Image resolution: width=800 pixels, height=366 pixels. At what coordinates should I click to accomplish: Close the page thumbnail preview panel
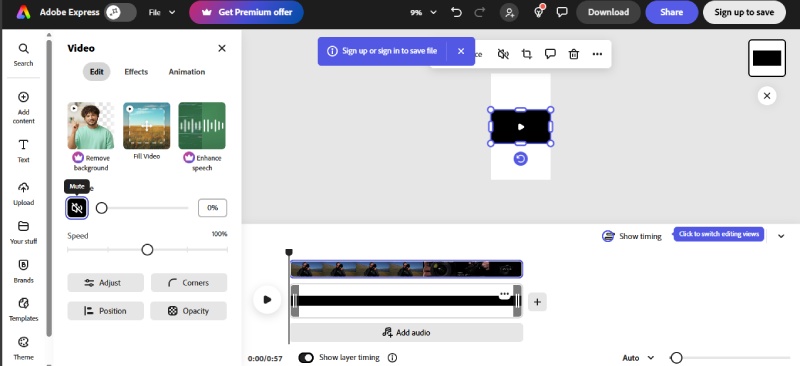pyautogui.click(x=767, y=95)
